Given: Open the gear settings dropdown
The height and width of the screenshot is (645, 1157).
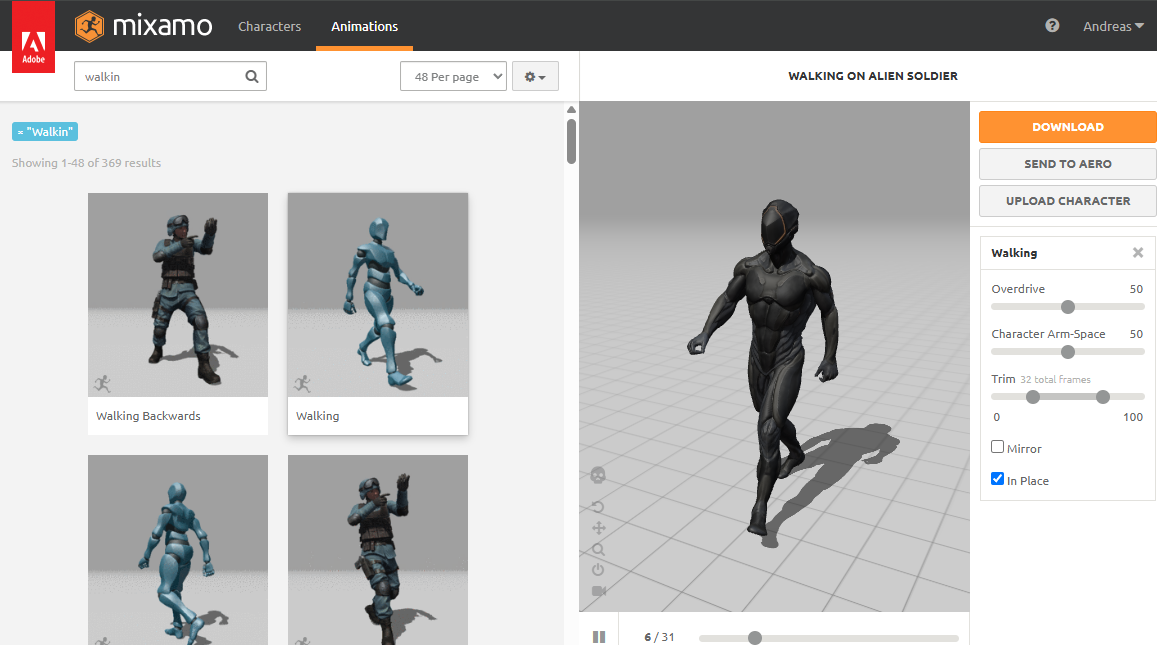Looking at the screenshot, I should pyautogui.click(x=535, y=76).
